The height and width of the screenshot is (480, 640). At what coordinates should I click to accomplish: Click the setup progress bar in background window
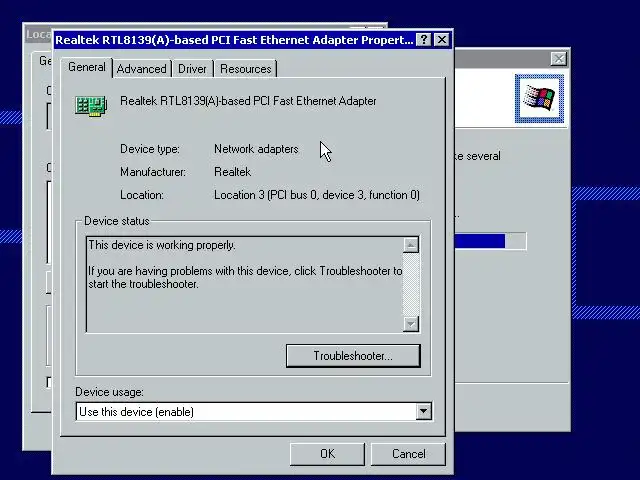coord(491,241)
